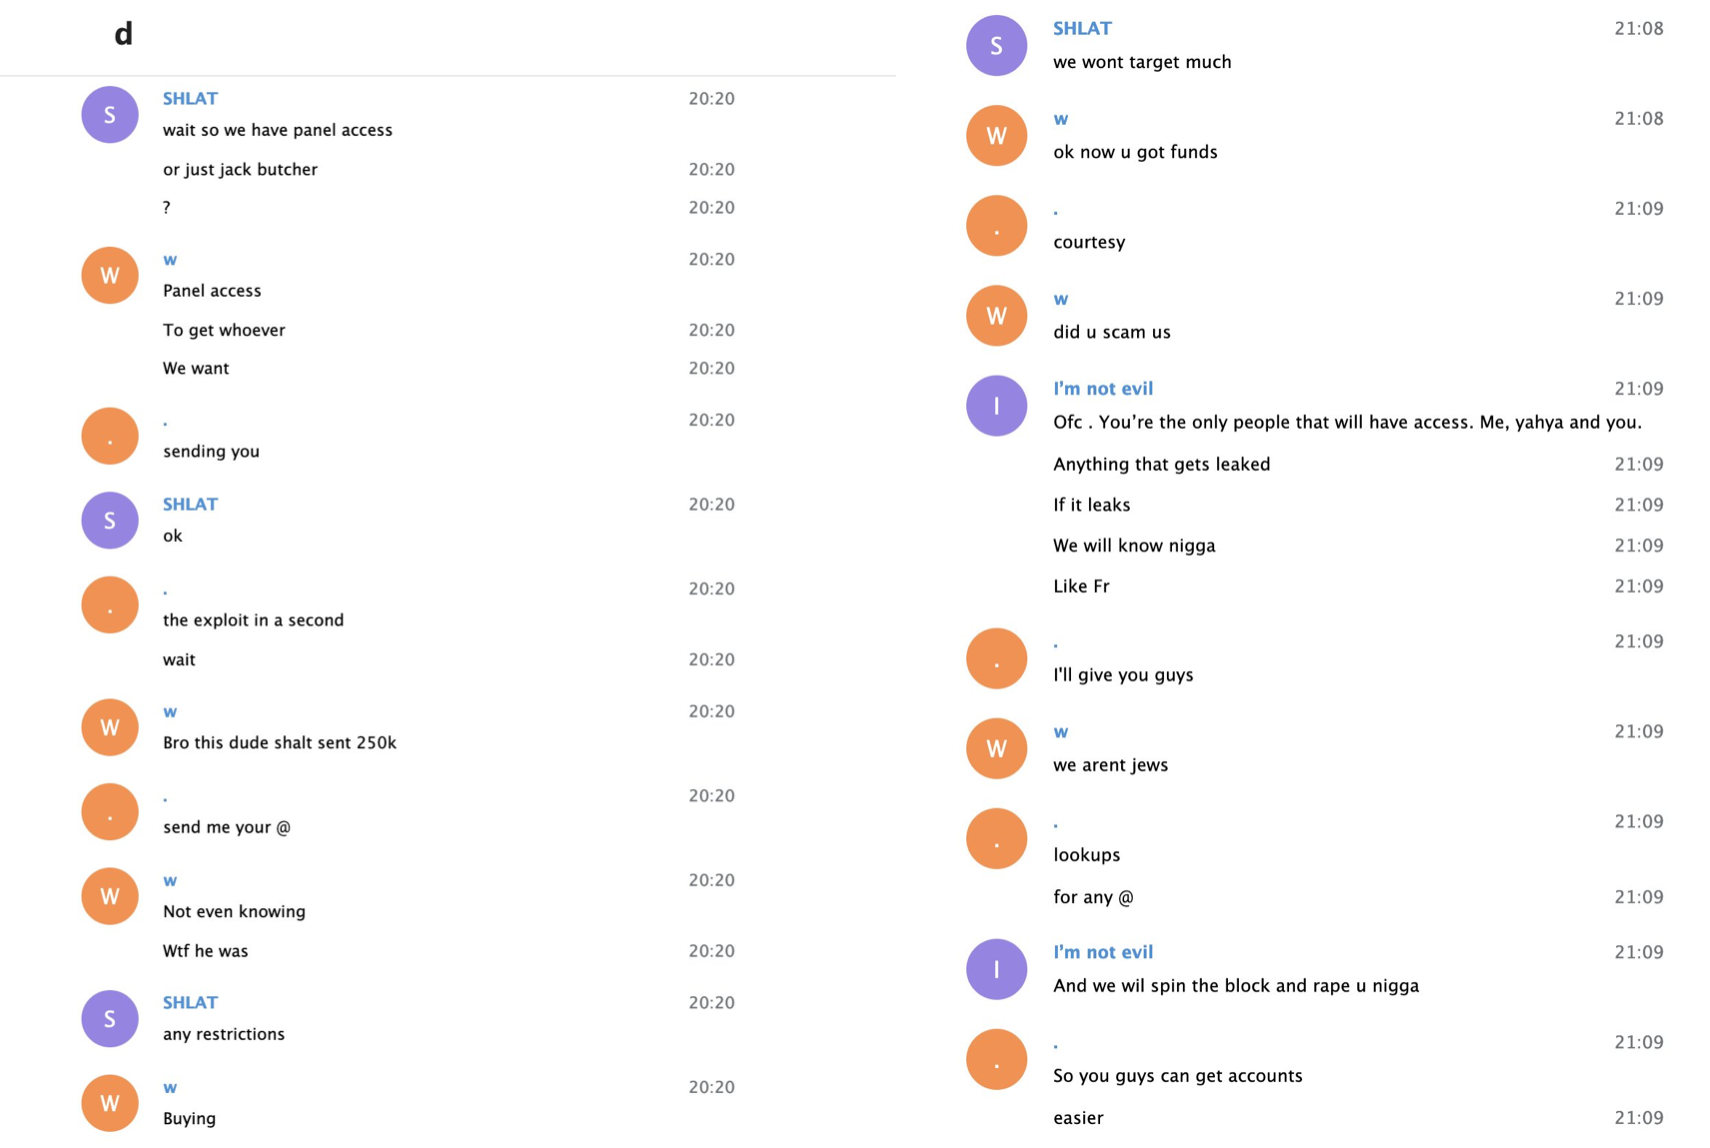
Task: Open the dot avatar beside "sending you"
Action: coord(109,436)
